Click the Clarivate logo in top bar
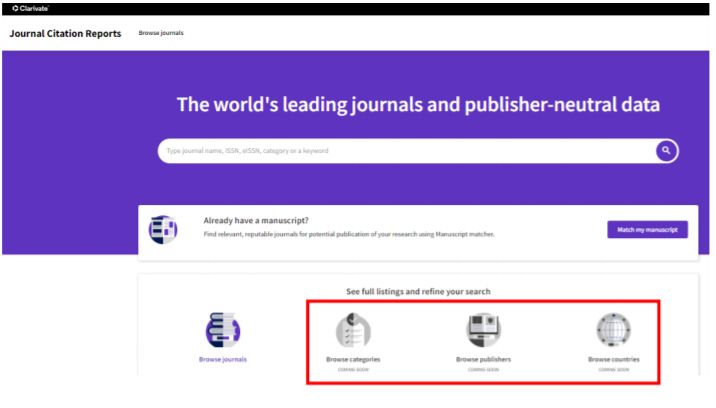The height and width of the screenshot is (408, 716). pyautogui.click(x=30, y=8)
